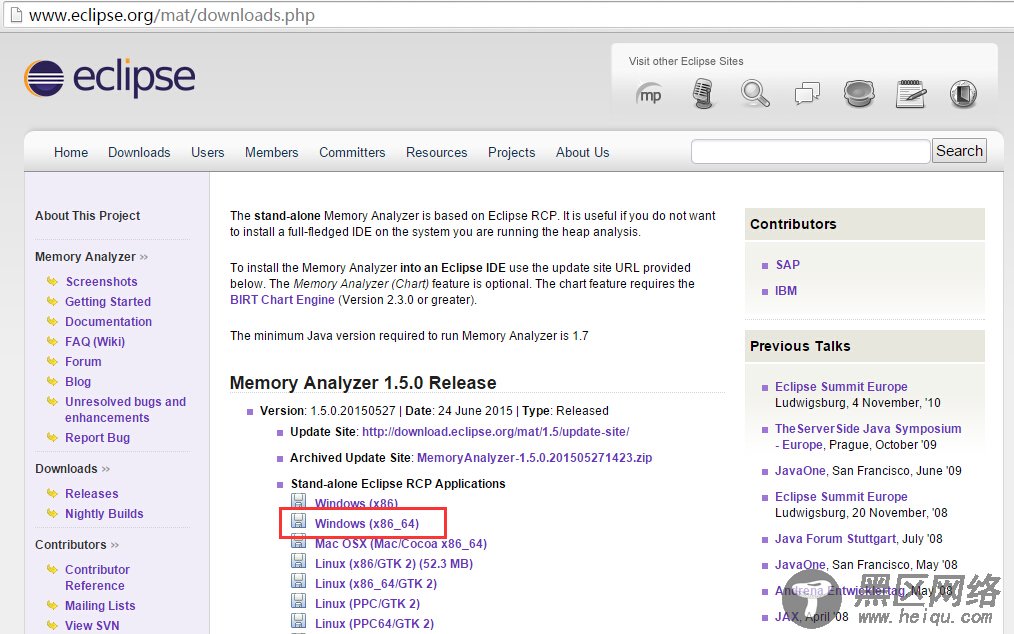1014x634 pixels.
Task: Focus the site search text field
Action: point(810,151)
